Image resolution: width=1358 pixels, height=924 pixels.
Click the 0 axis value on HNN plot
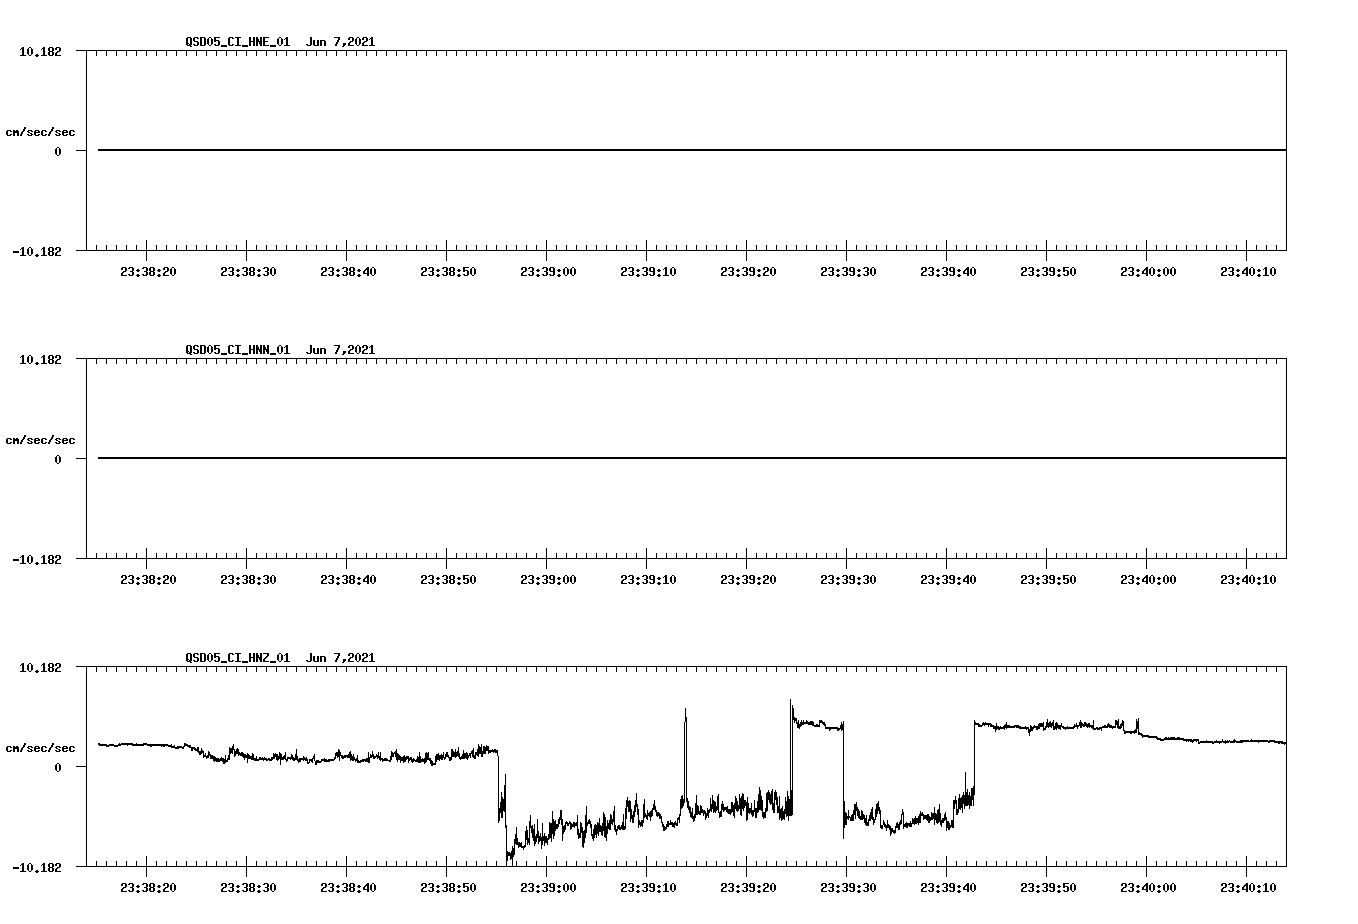[58, 459]
